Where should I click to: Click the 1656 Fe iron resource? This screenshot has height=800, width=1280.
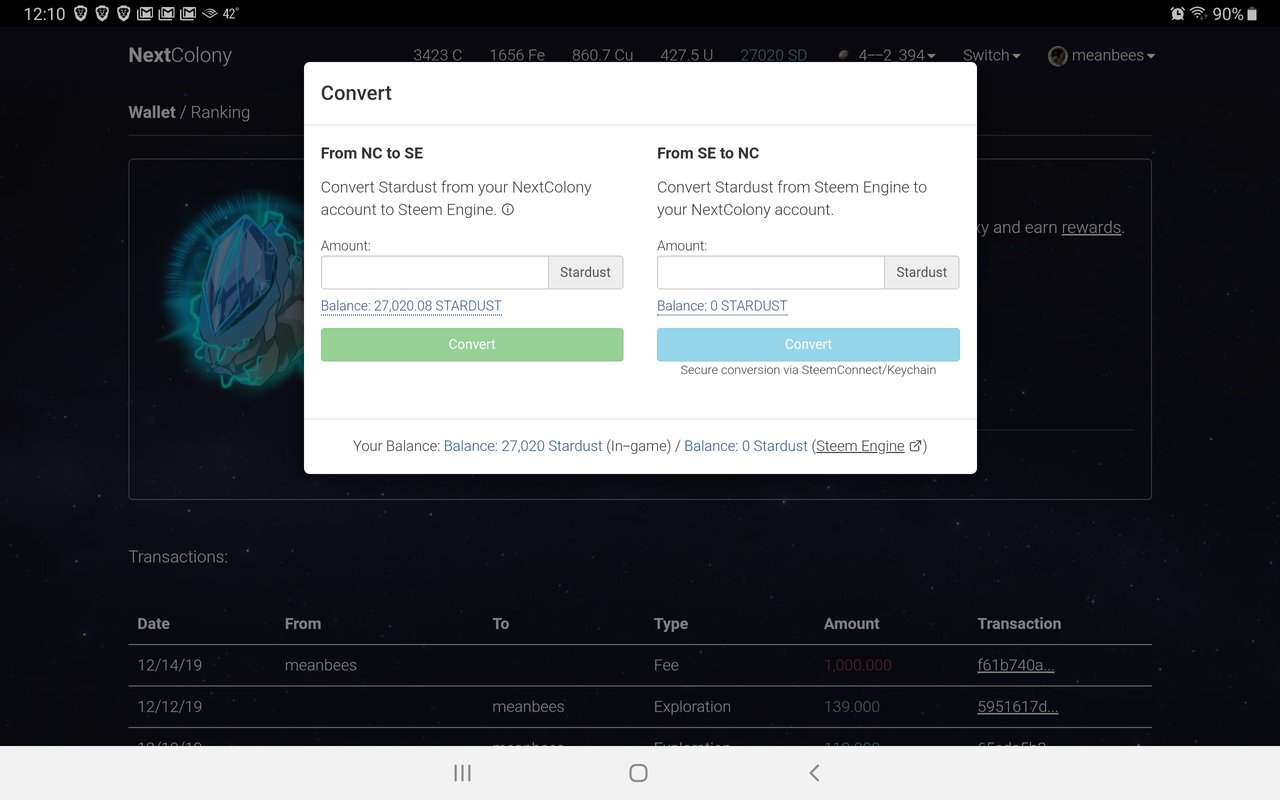pyautogui.click(x=517, y=55)
